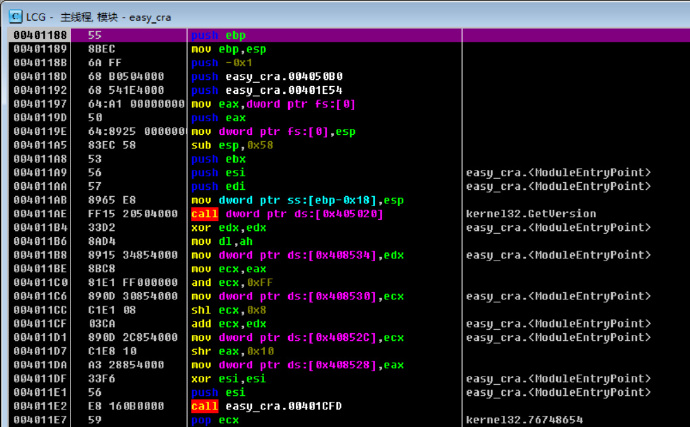Viewport: 690px width, 427px height.
Task: Click the 'xor esi,esi' instruction
Action: [x=228, y=379]
